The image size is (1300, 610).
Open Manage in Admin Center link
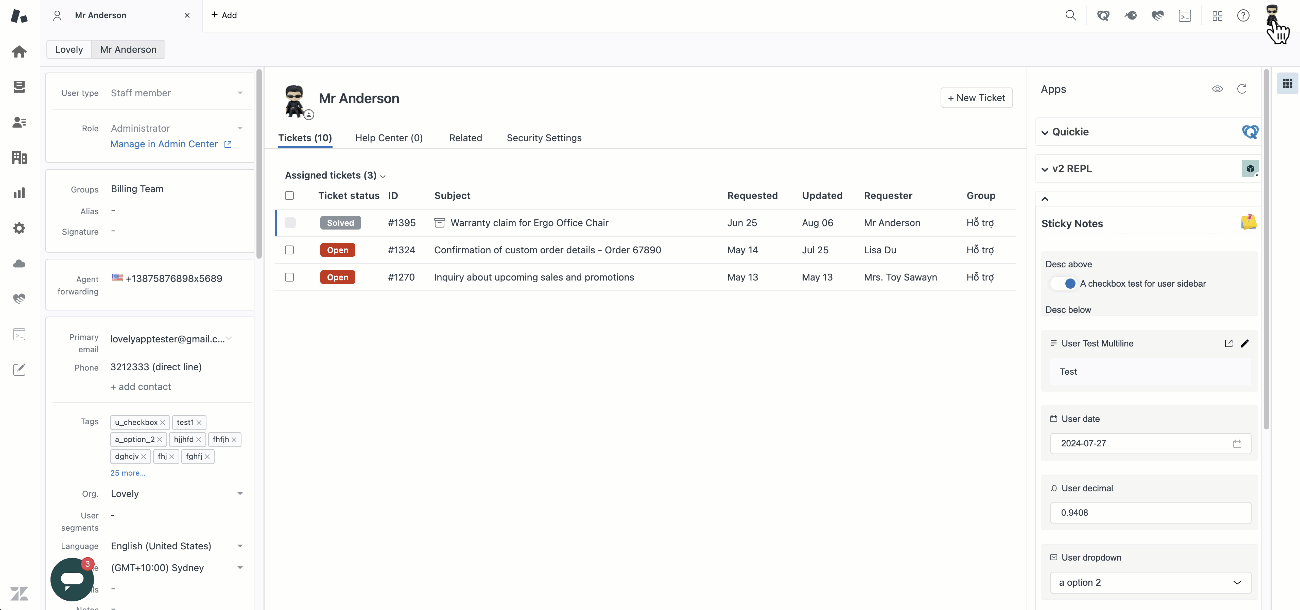[171, 144]
